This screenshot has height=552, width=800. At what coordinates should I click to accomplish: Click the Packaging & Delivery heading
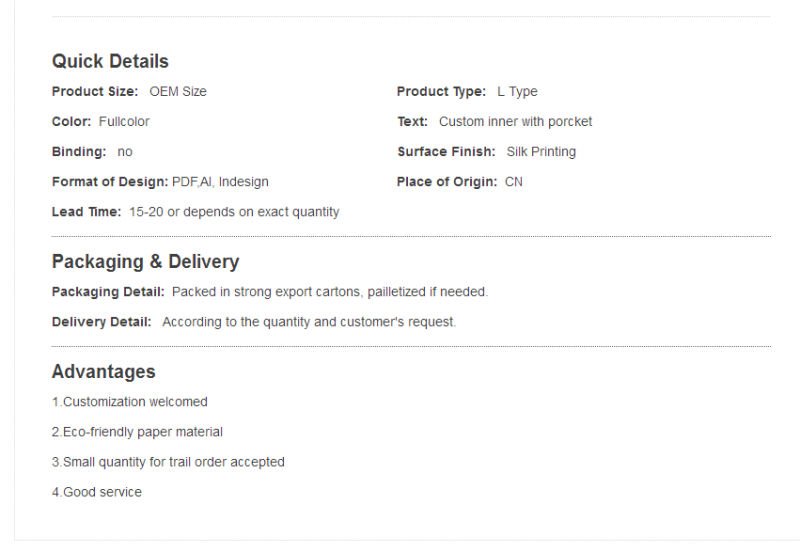(x=145, y=261)
